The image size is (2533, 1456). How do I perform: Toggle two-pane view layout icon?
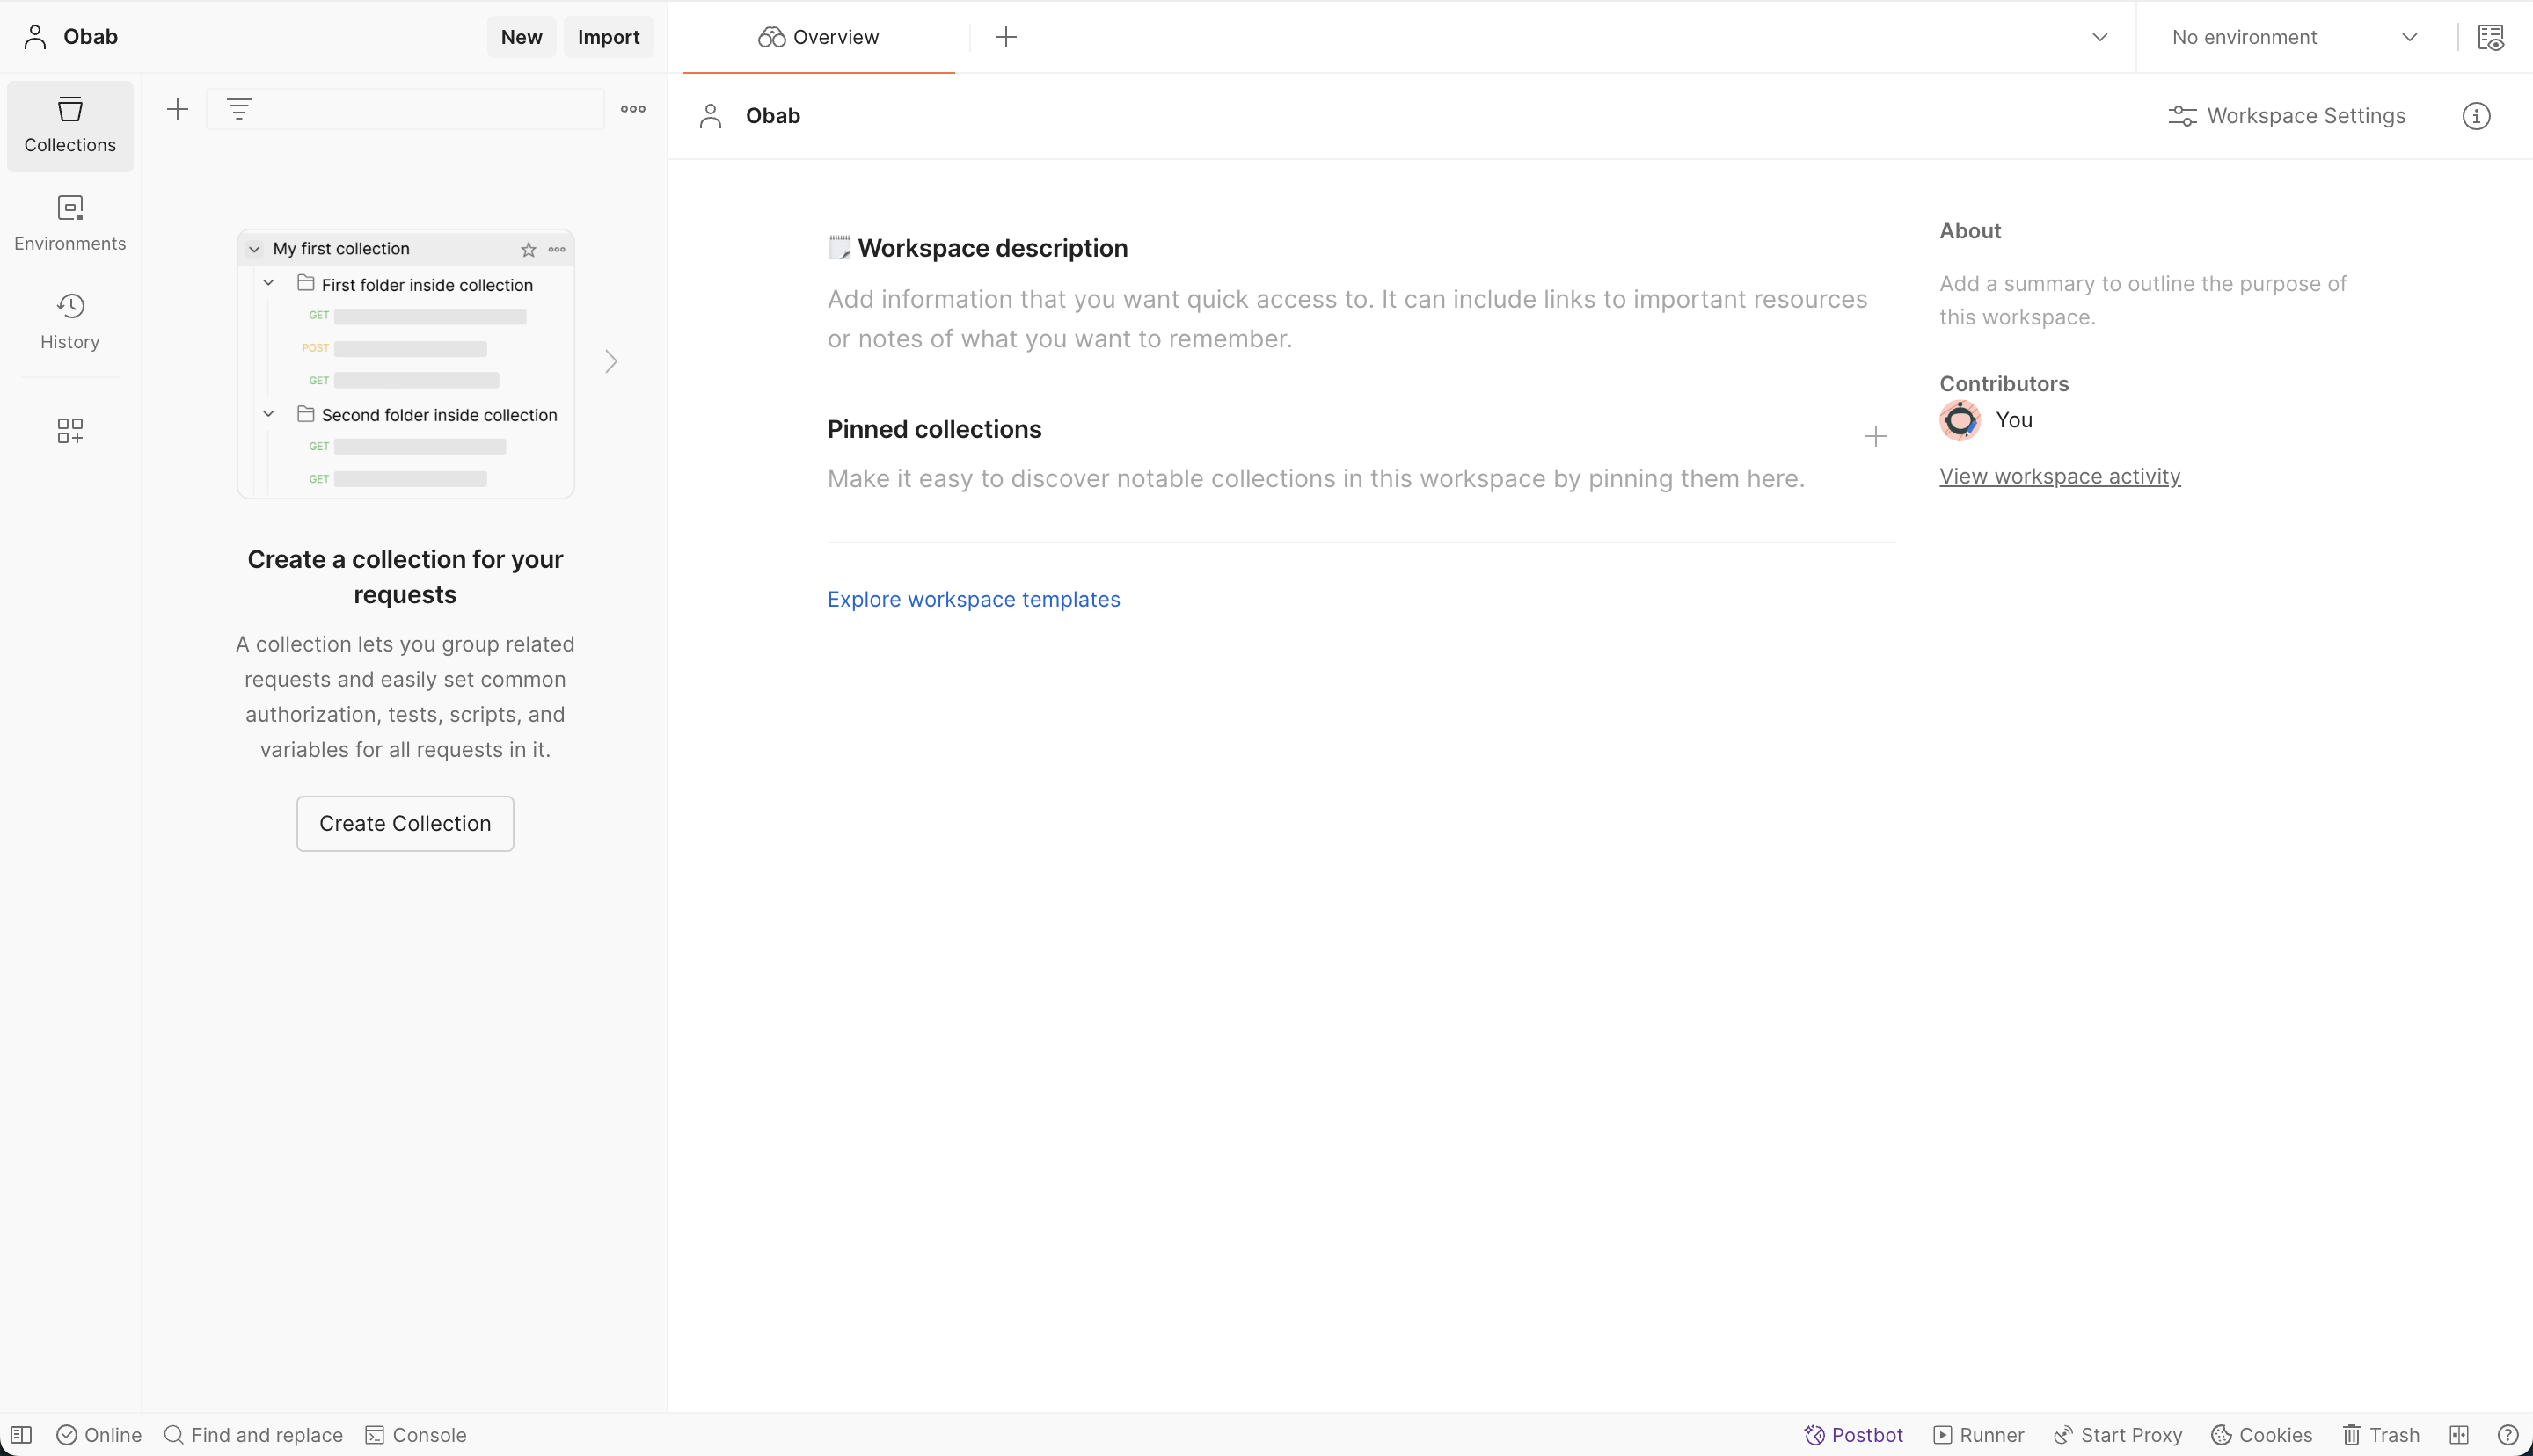coord(2459,1435)
